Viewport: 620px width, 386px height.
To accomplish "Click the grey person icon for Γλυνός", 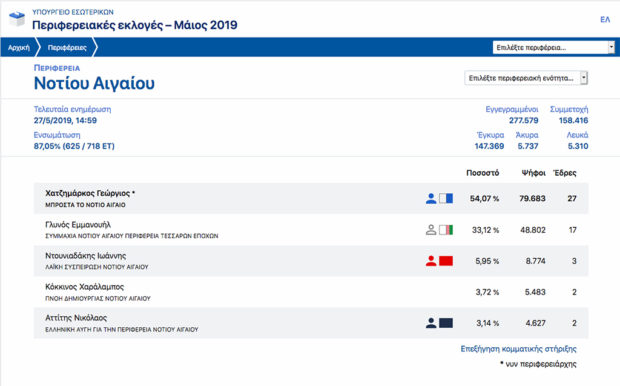I will coord(431,229).
